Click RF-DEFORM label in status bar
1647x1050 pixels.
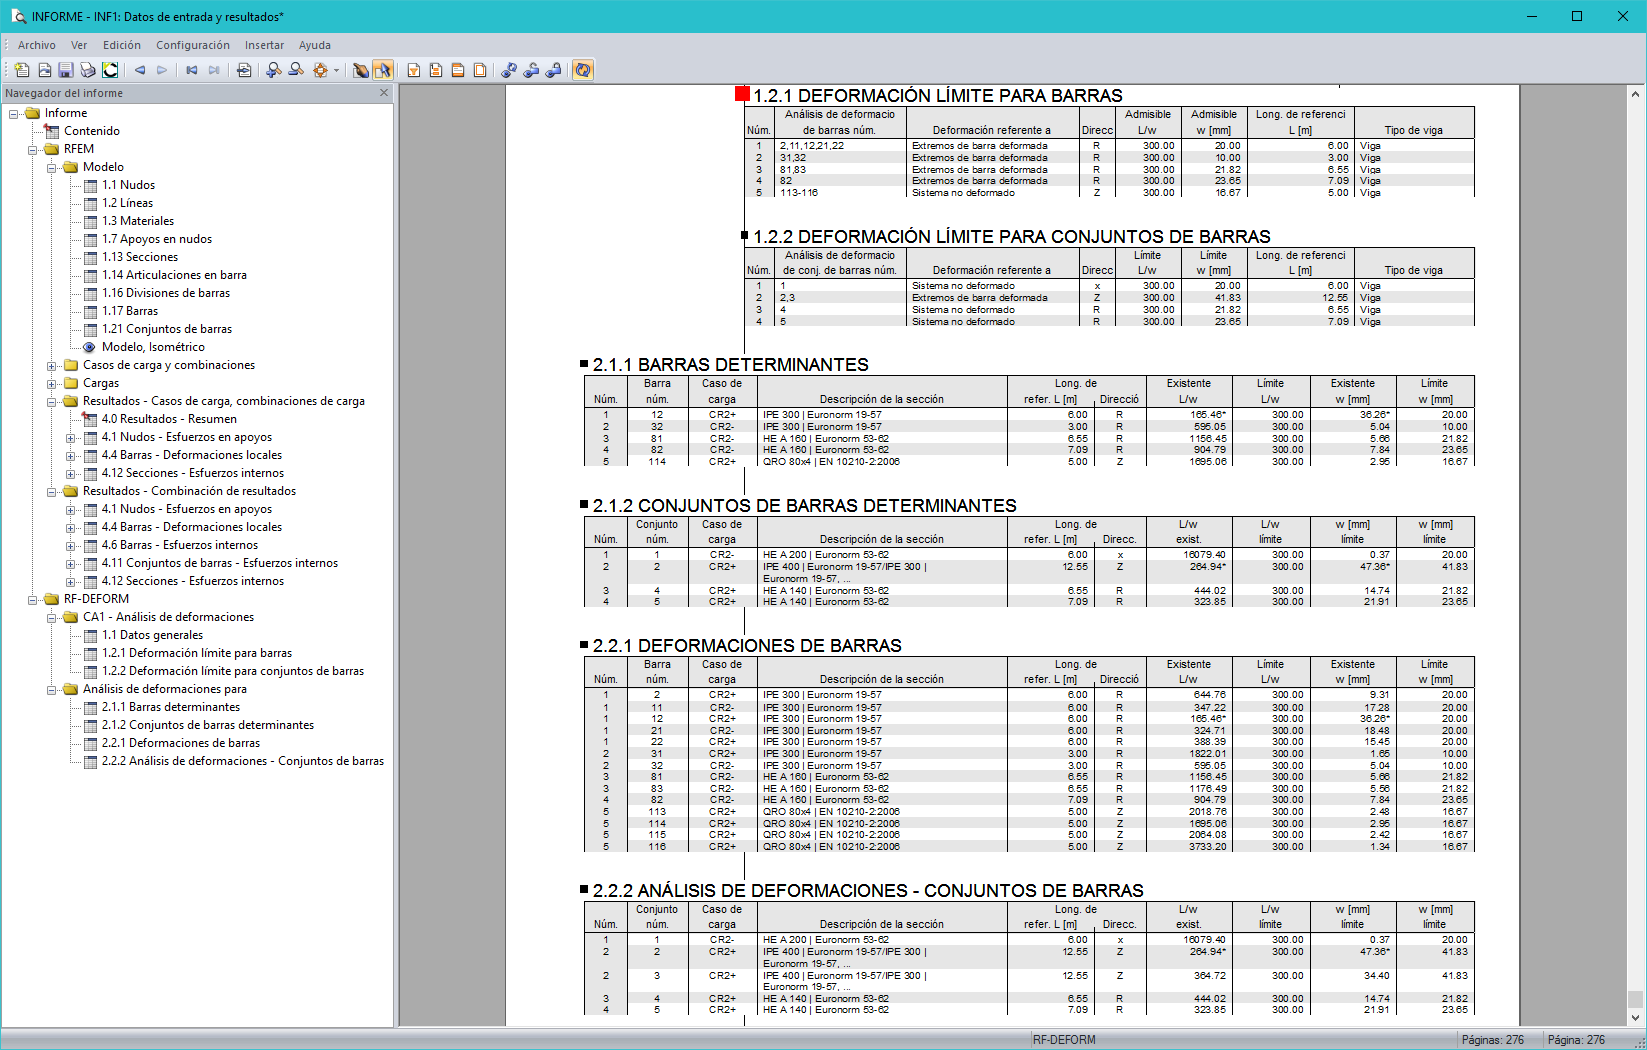pos(1064,1040)
